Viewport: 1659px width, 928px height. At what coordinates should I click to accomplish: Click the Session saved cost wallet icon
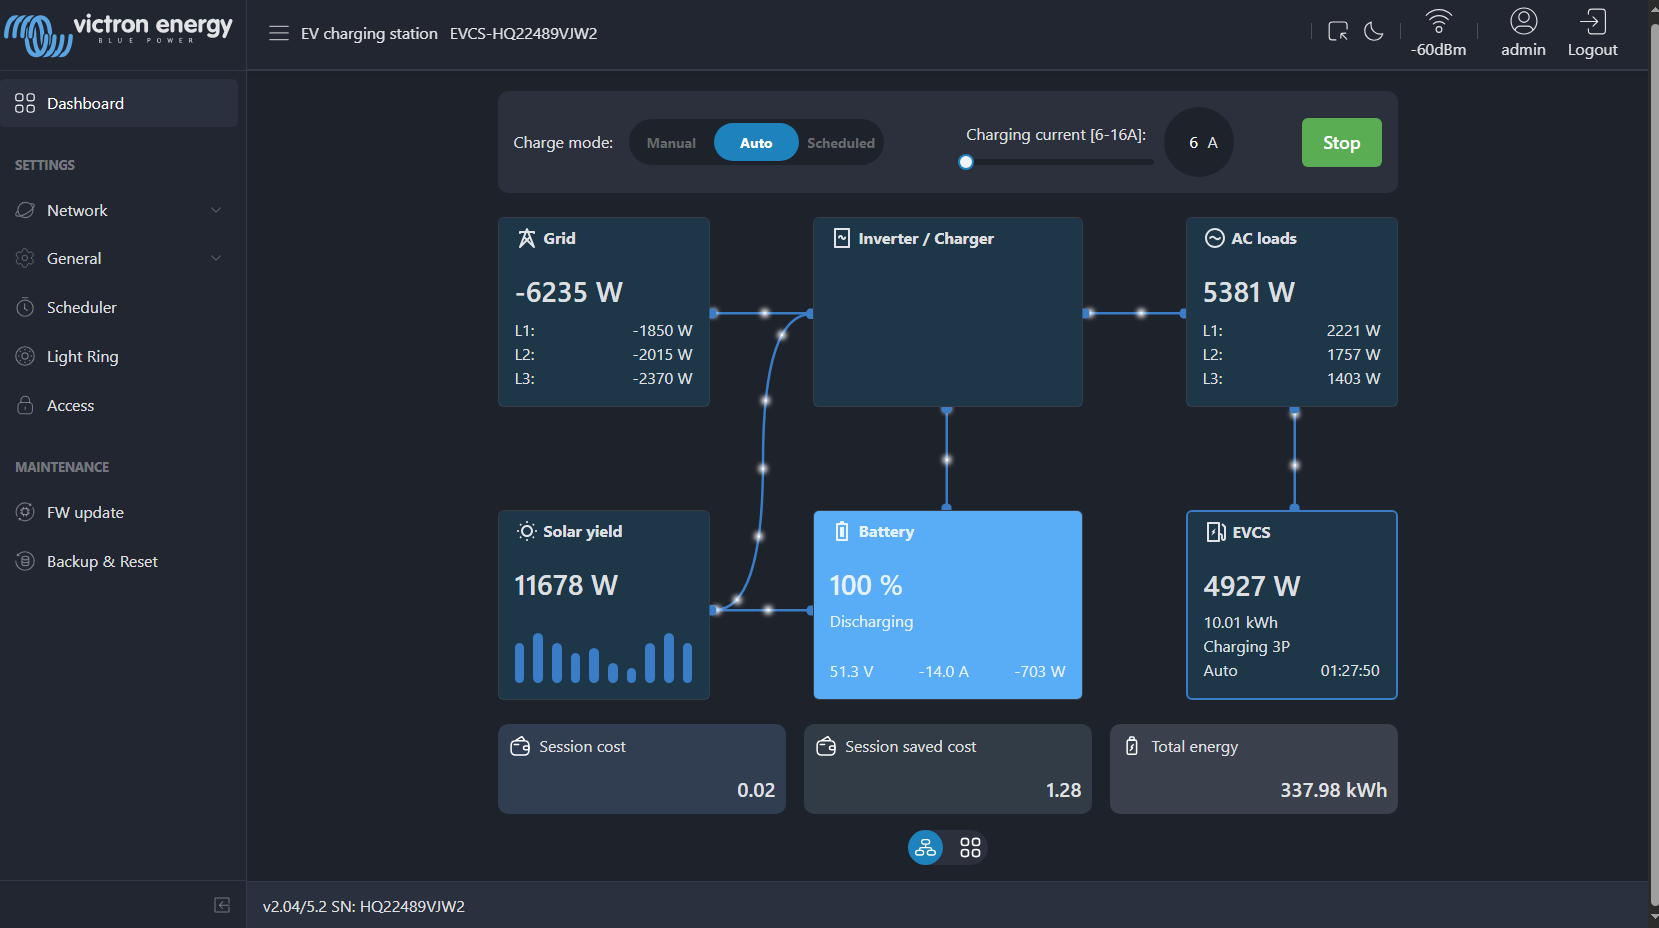826,746
